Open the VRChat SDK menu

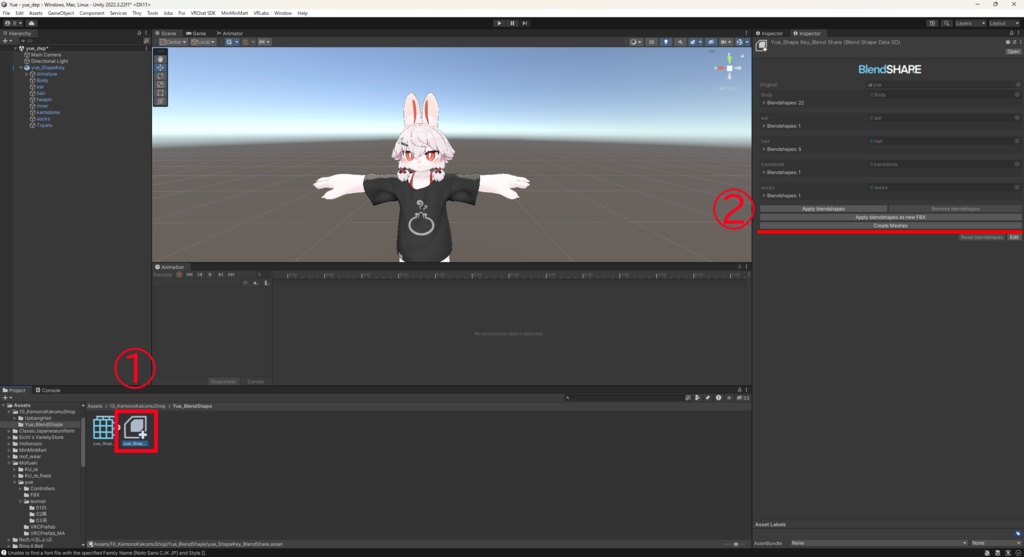tap(203, 13)
